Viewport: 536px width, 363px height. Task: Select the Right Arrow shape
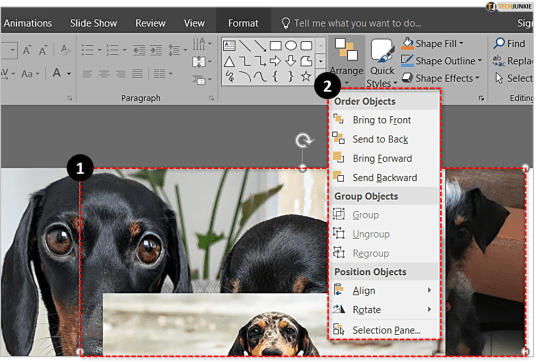[275, 61]
